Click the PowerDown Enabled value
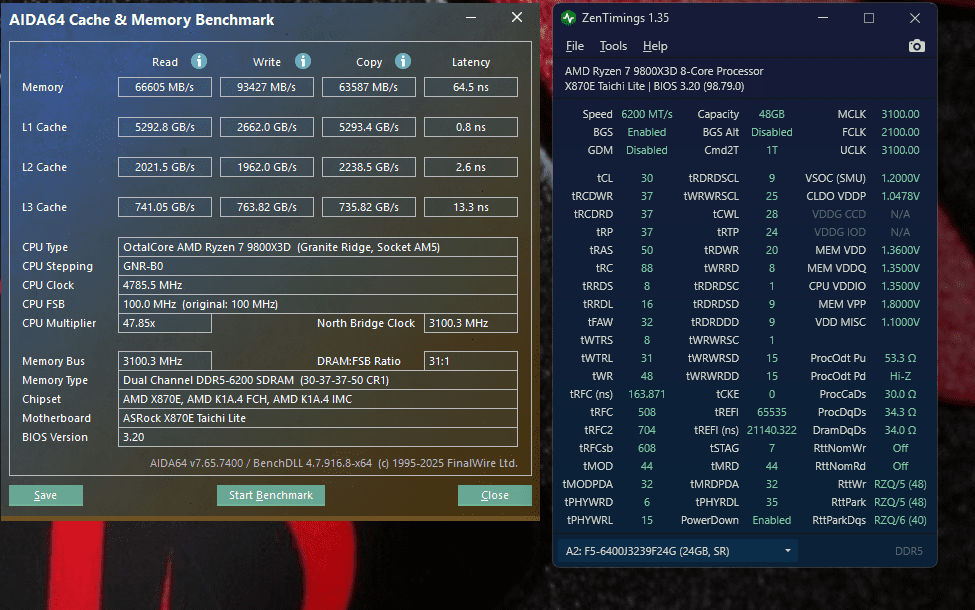Screen dimensions: 975x610 coord(772,520)
